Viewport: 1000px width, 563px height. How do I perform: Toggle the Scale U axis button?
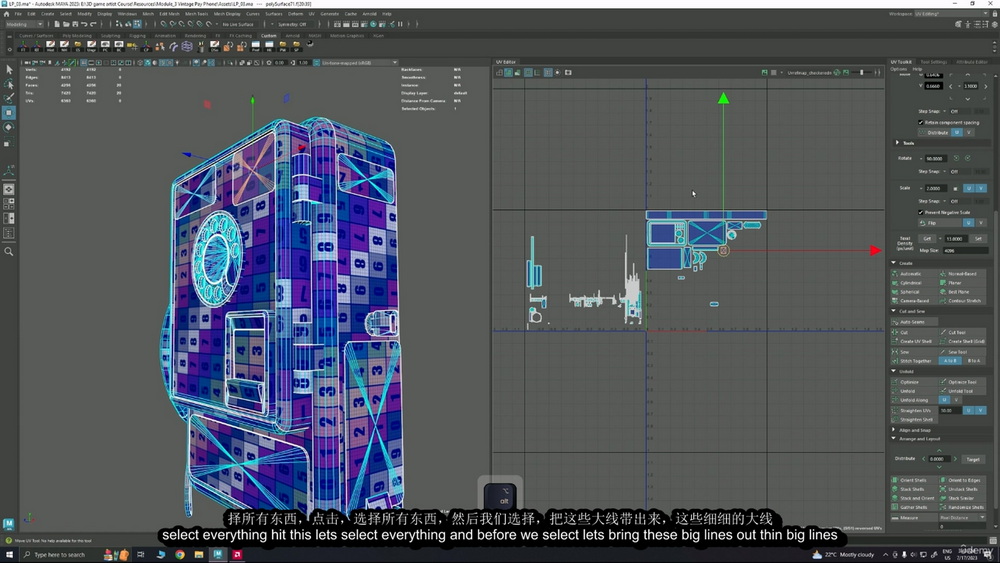coord(969,188)
